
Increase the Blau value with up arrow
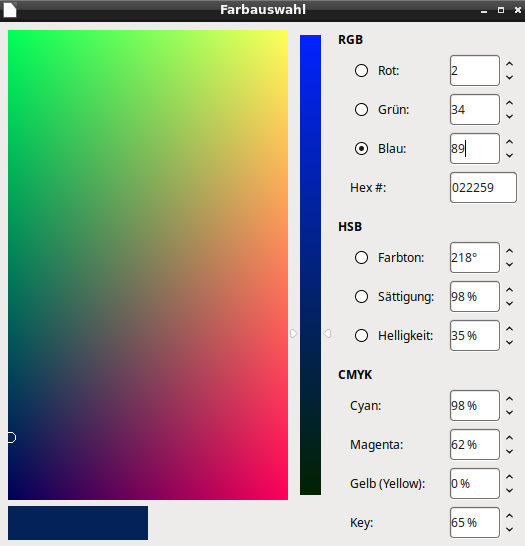tap(509, 142)
